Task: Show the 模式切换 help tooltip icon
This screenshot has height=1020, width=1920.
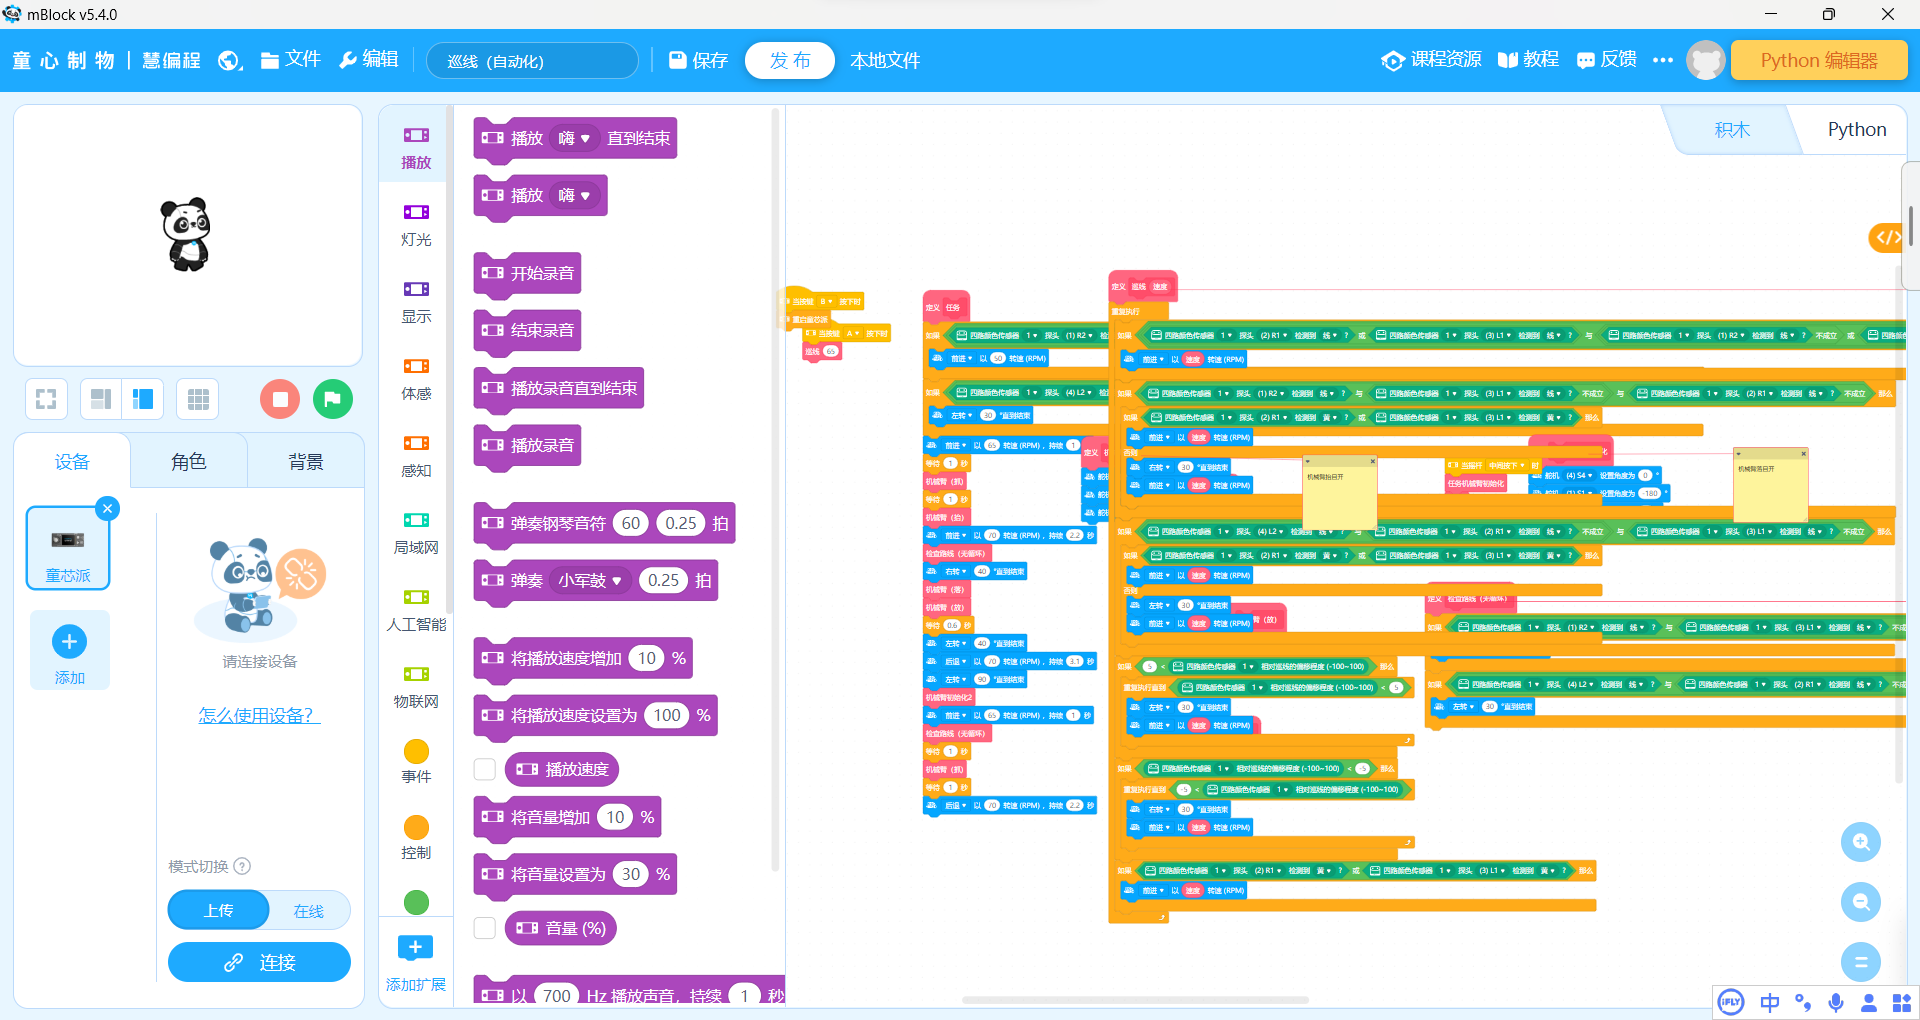Action: pyautogui.click(x=242, y=867)
